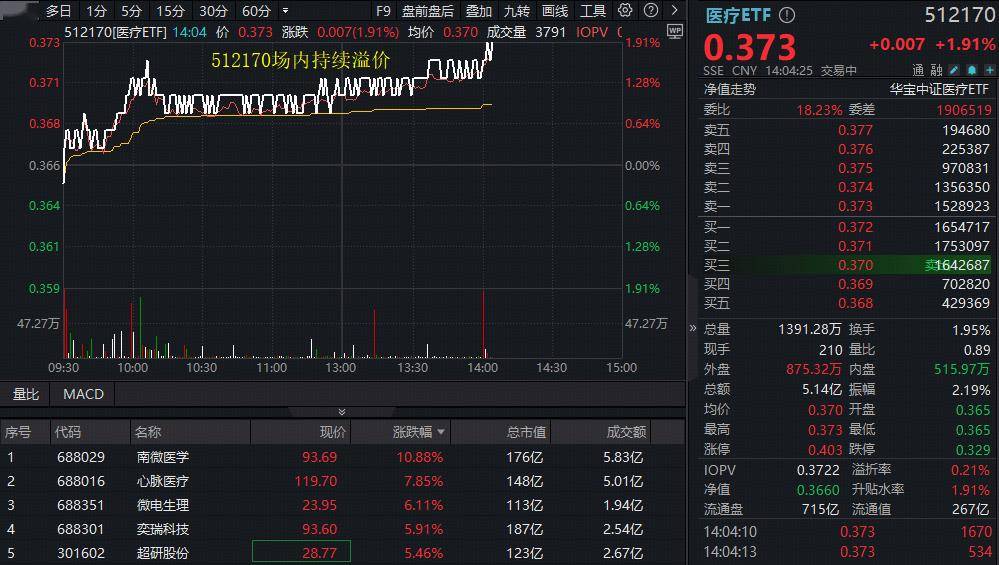Switch to 多日 chart period
The width and height of the screenshot is (999, 565).
pos(58,11)
